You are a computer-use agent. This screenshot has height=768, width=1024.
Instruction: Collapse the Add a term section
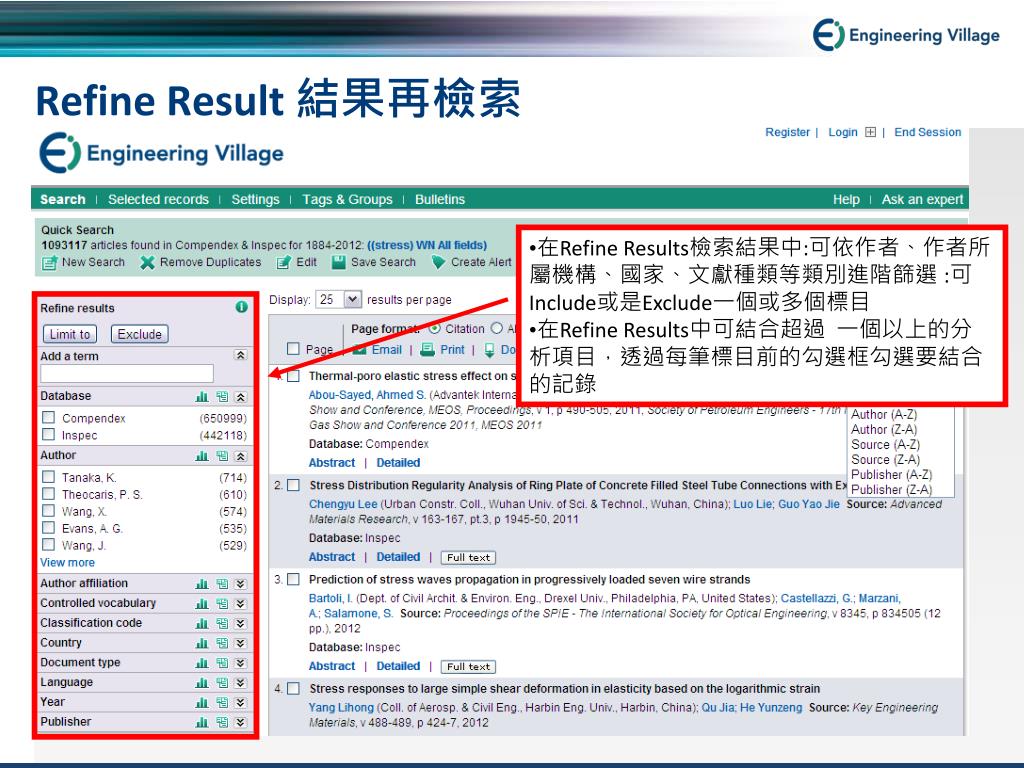click(240, 355)
